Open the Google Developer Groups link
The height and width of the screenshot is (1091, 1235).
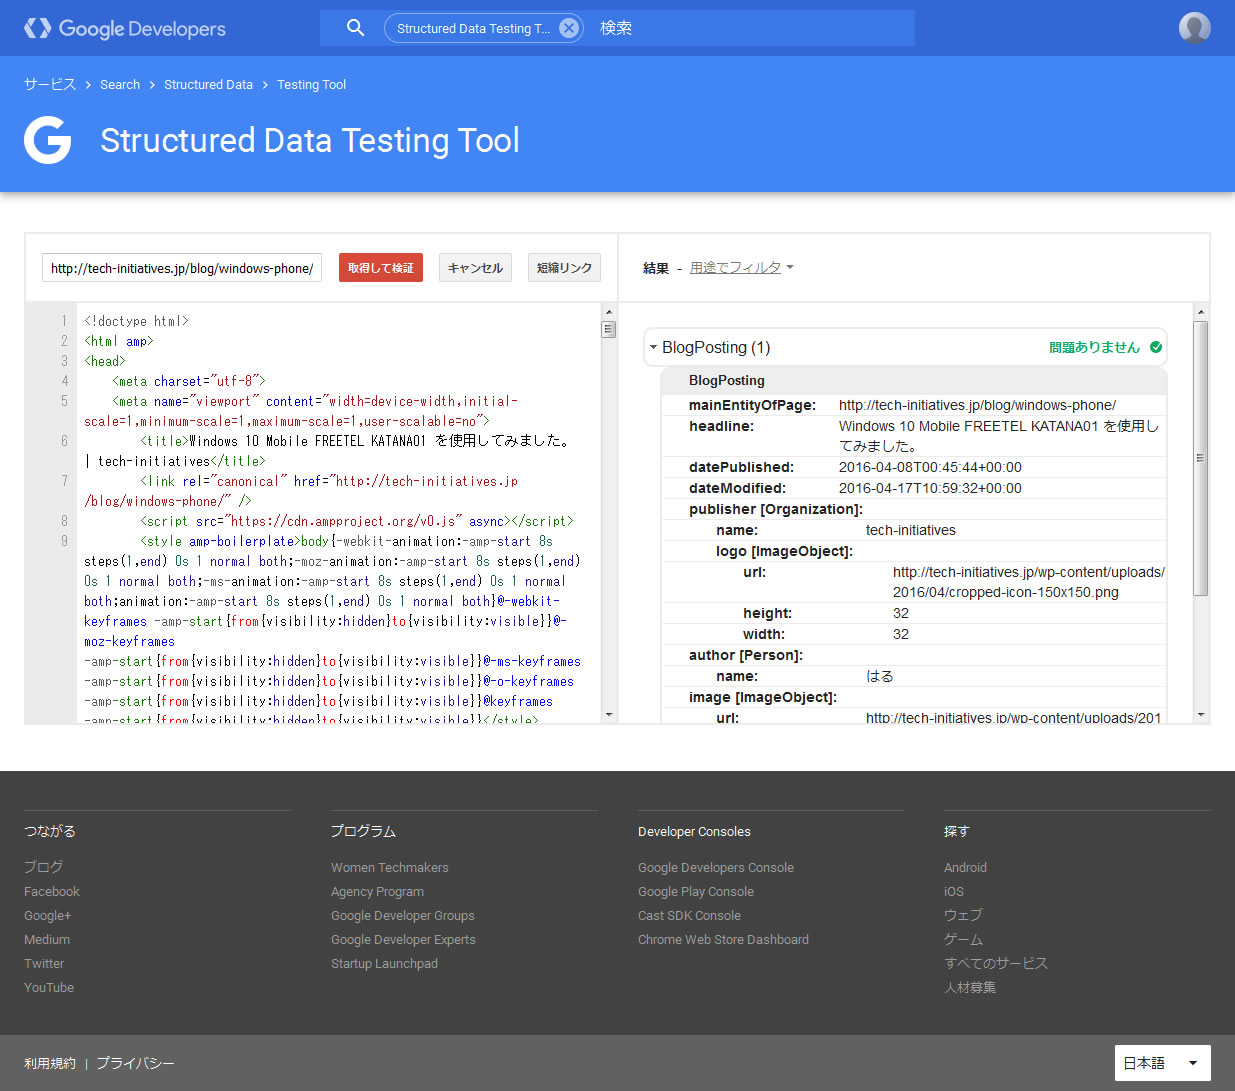pyautogui.click(x=403, y=915)
